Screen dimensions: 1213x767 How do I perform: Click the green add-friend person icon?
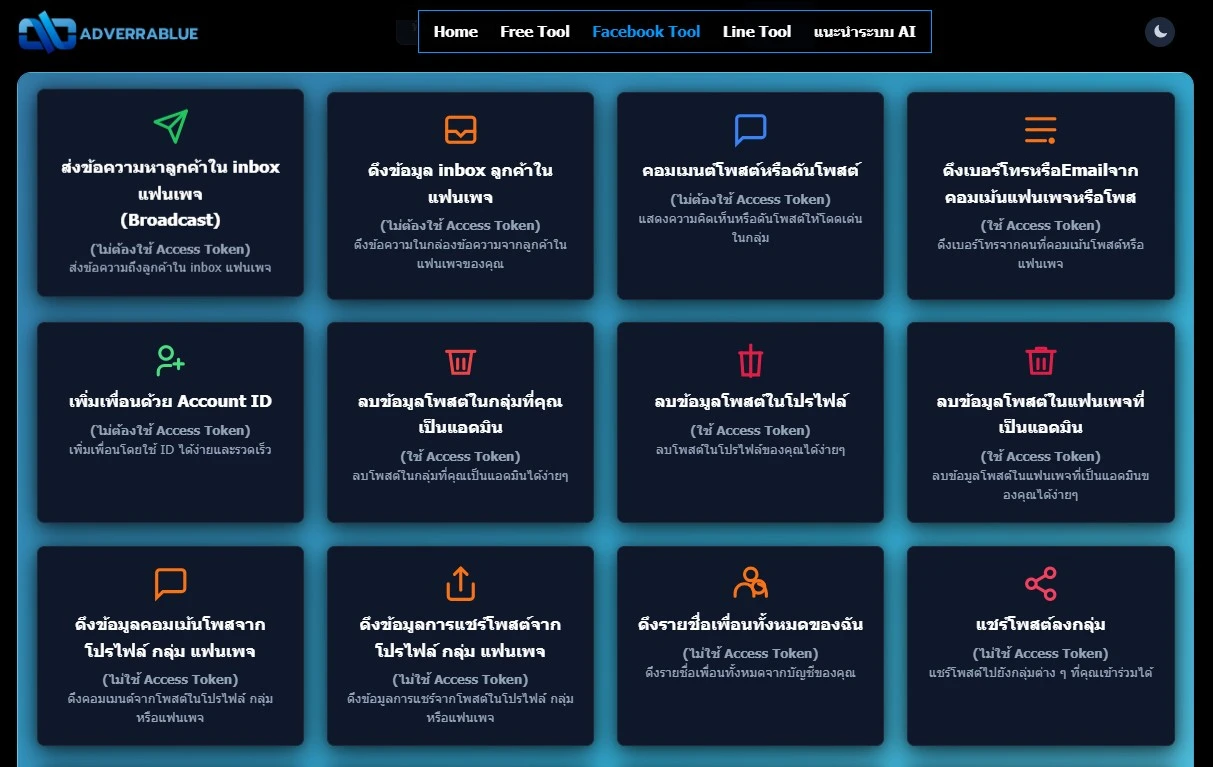[171, 360]
